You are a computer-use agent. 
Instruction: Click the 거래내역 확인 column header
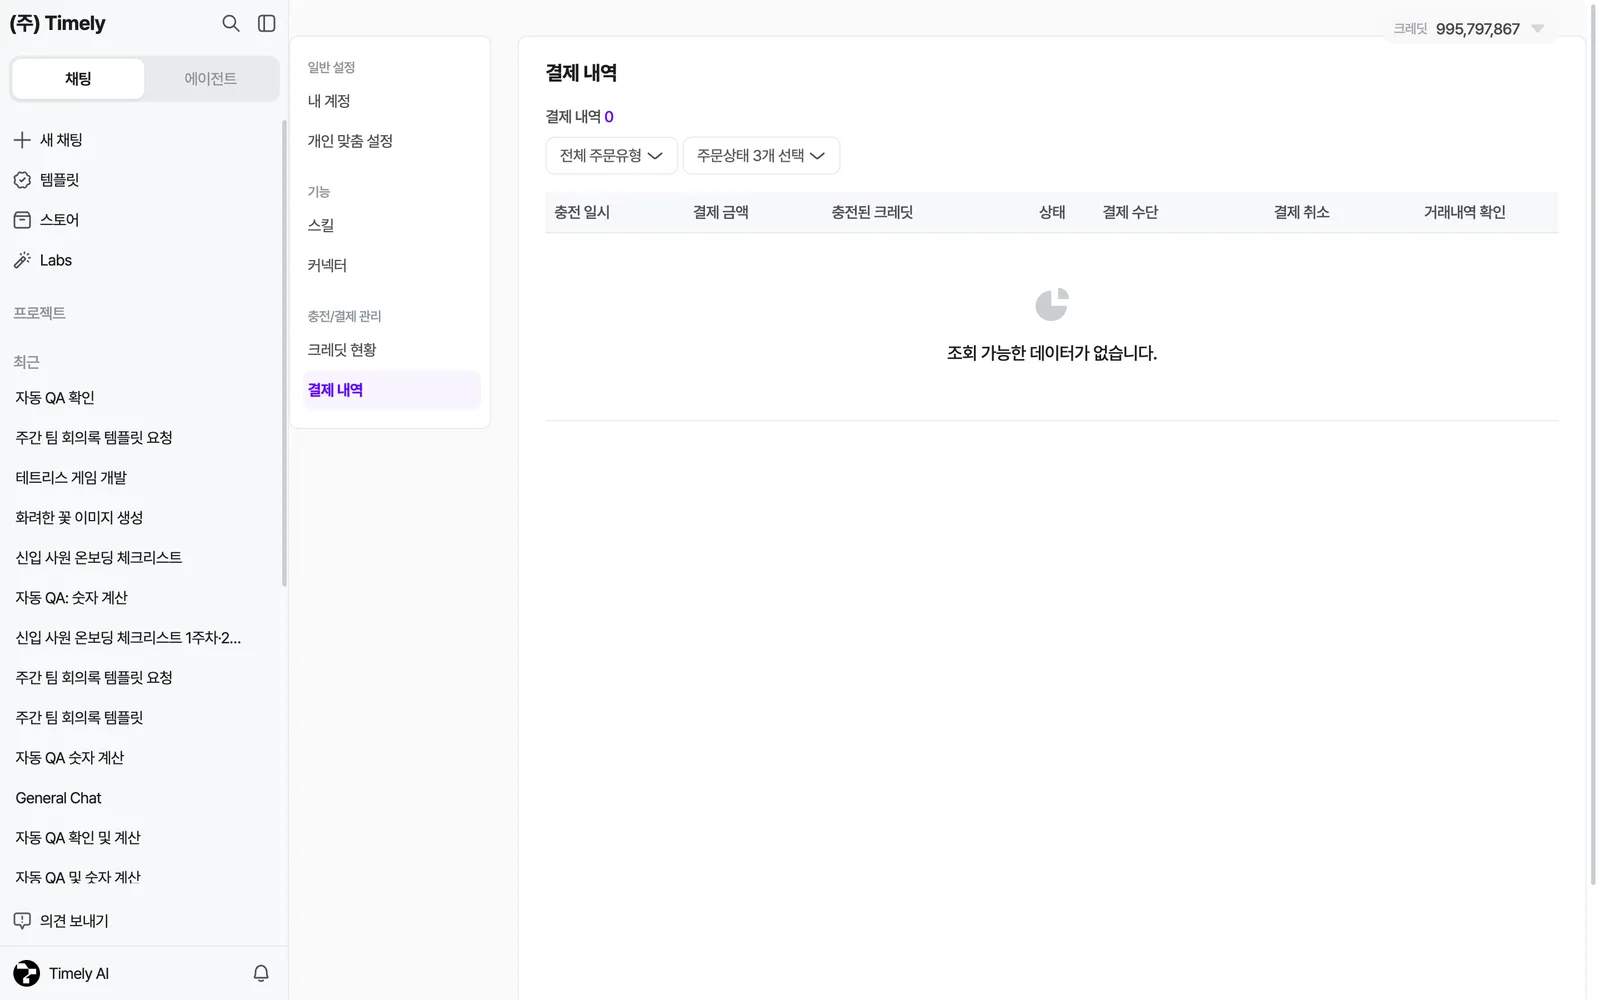(1465, 212)
